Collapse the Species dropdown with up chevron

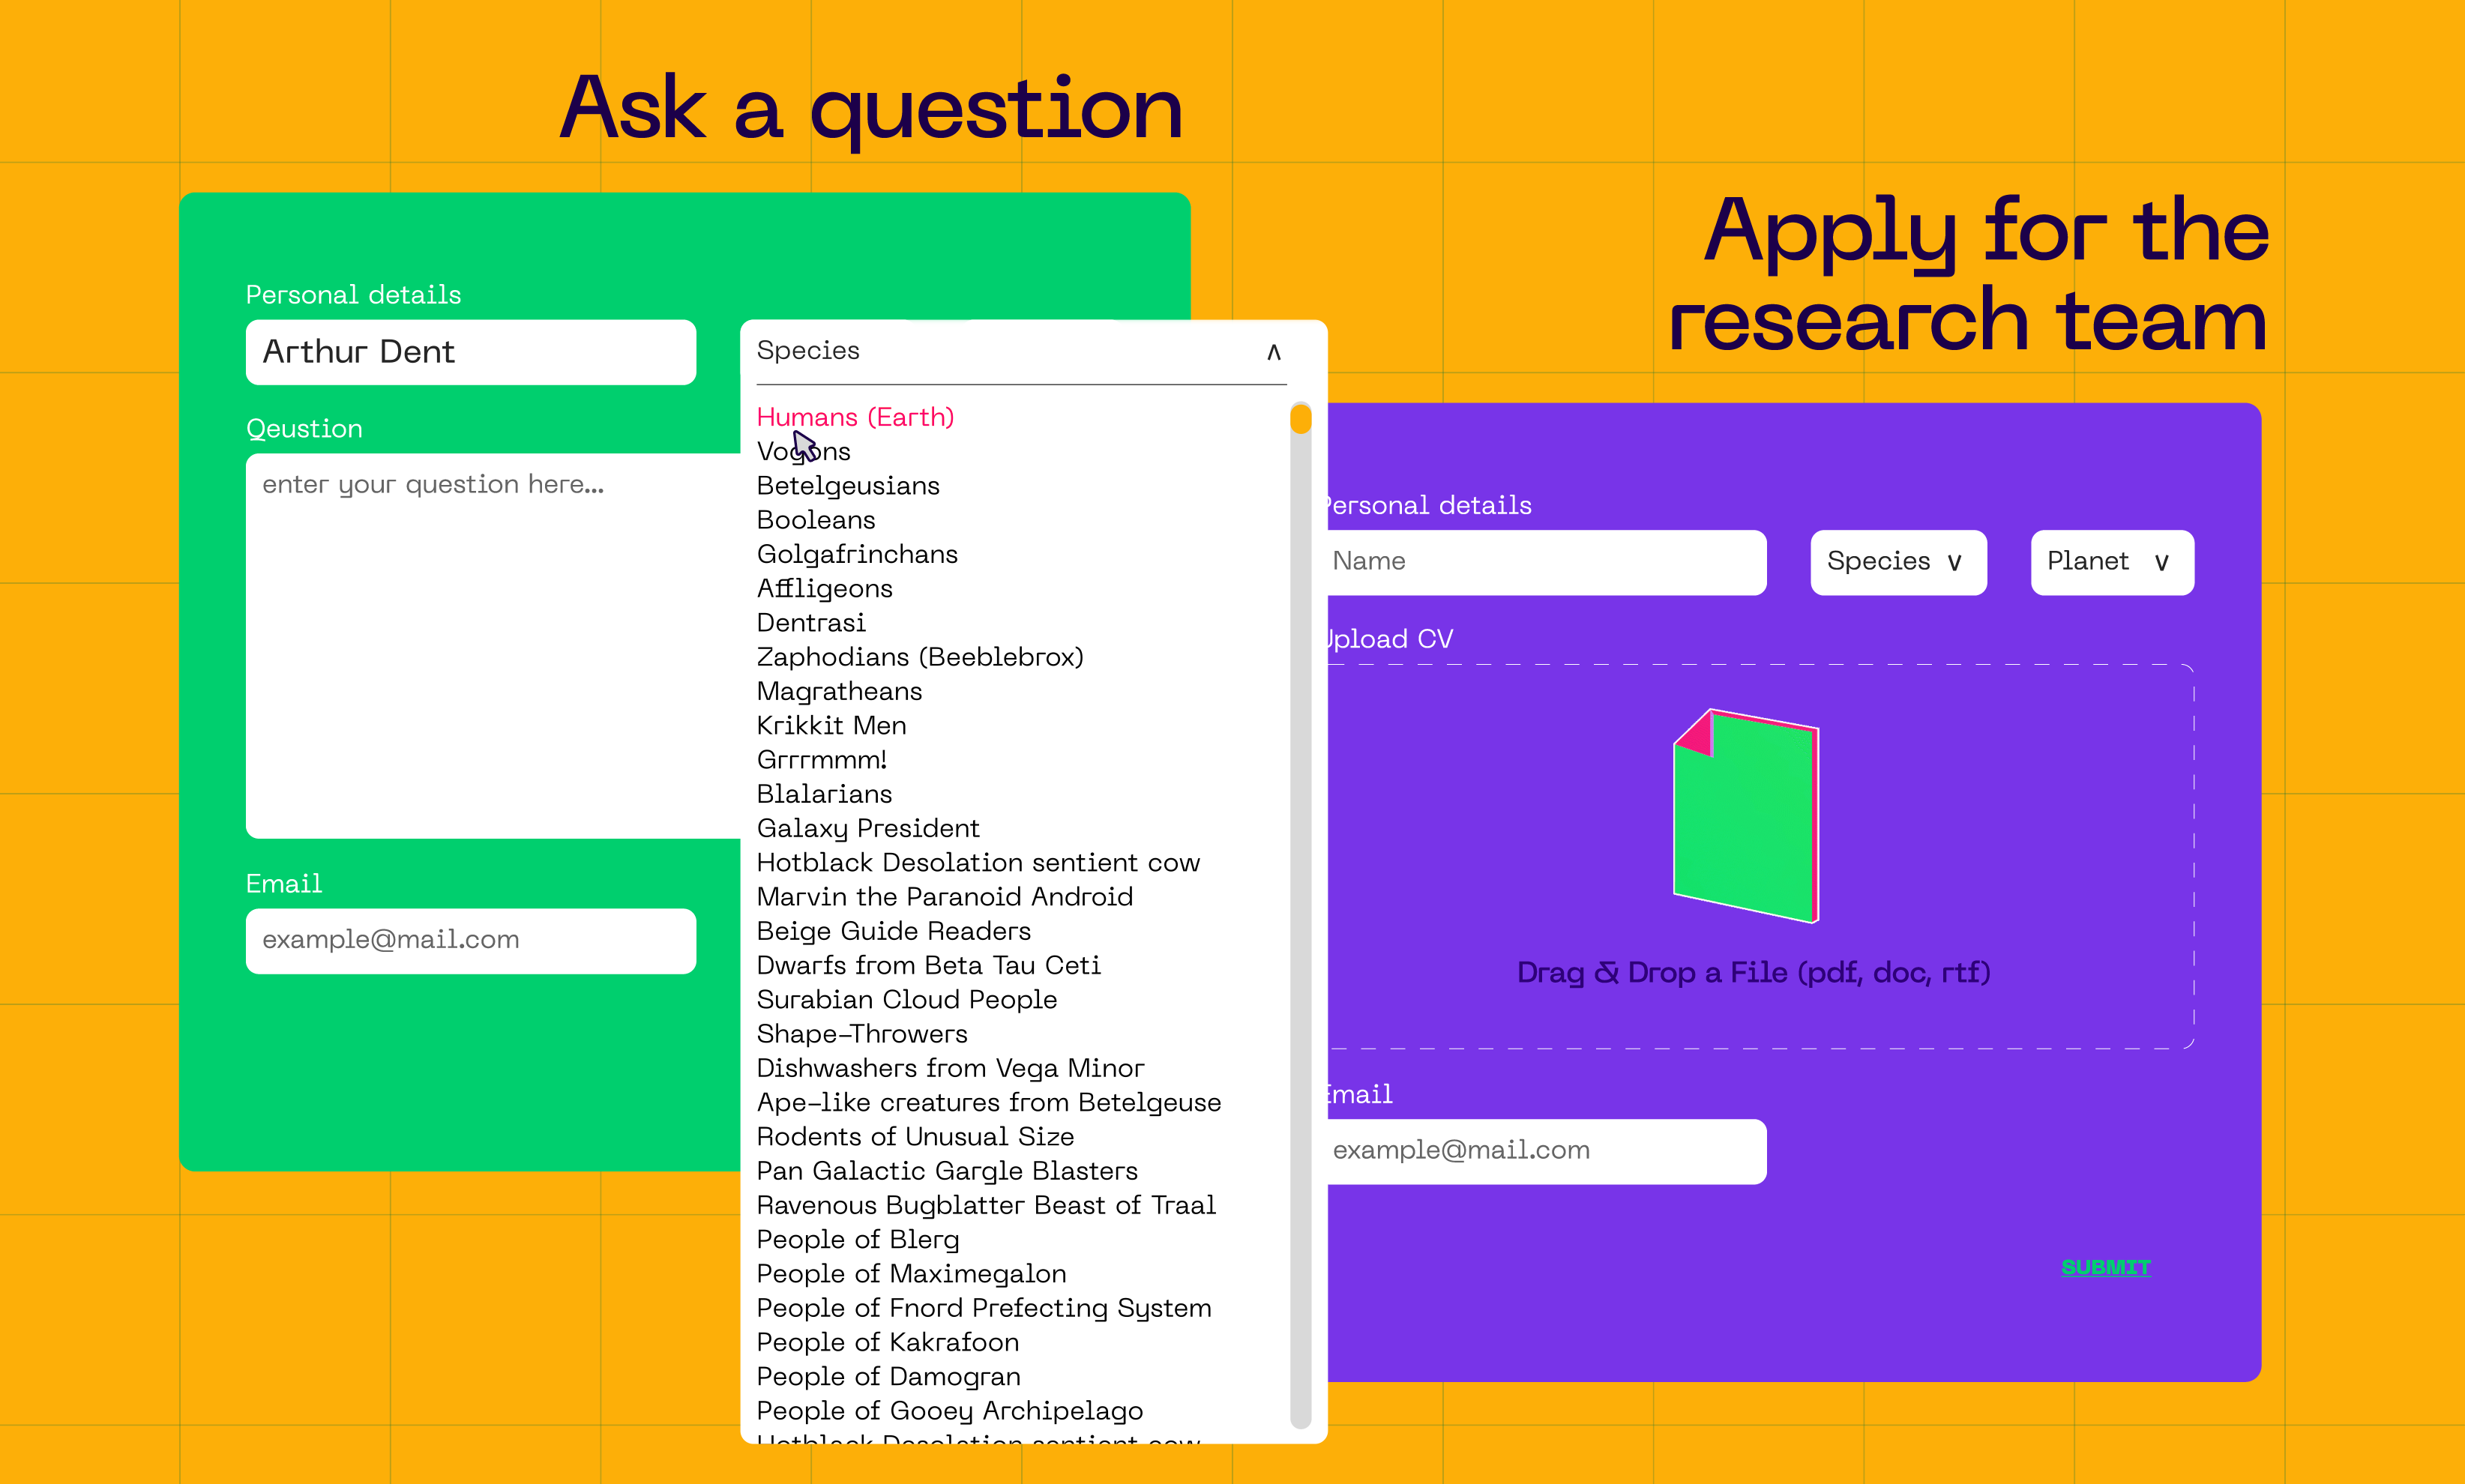(1273, 352)
